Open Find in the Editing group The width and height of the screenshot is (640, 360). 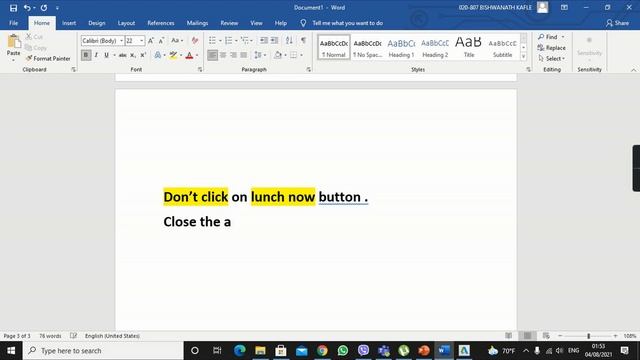pyautogui.click(x=548, y=37)
